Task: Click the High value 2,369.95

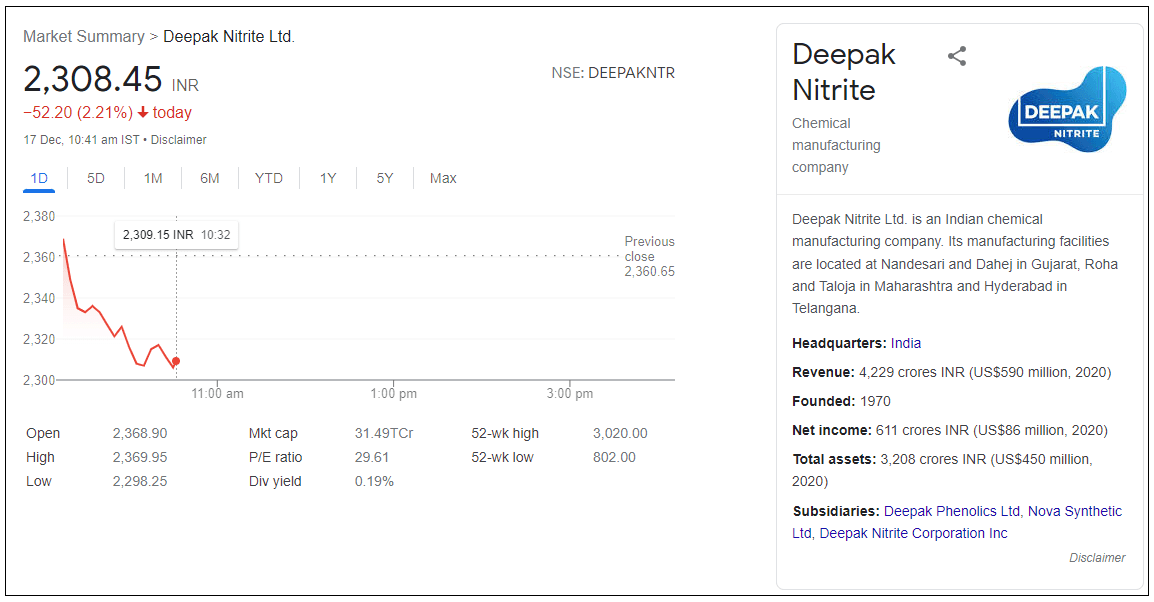Action: tap(140, 457)
